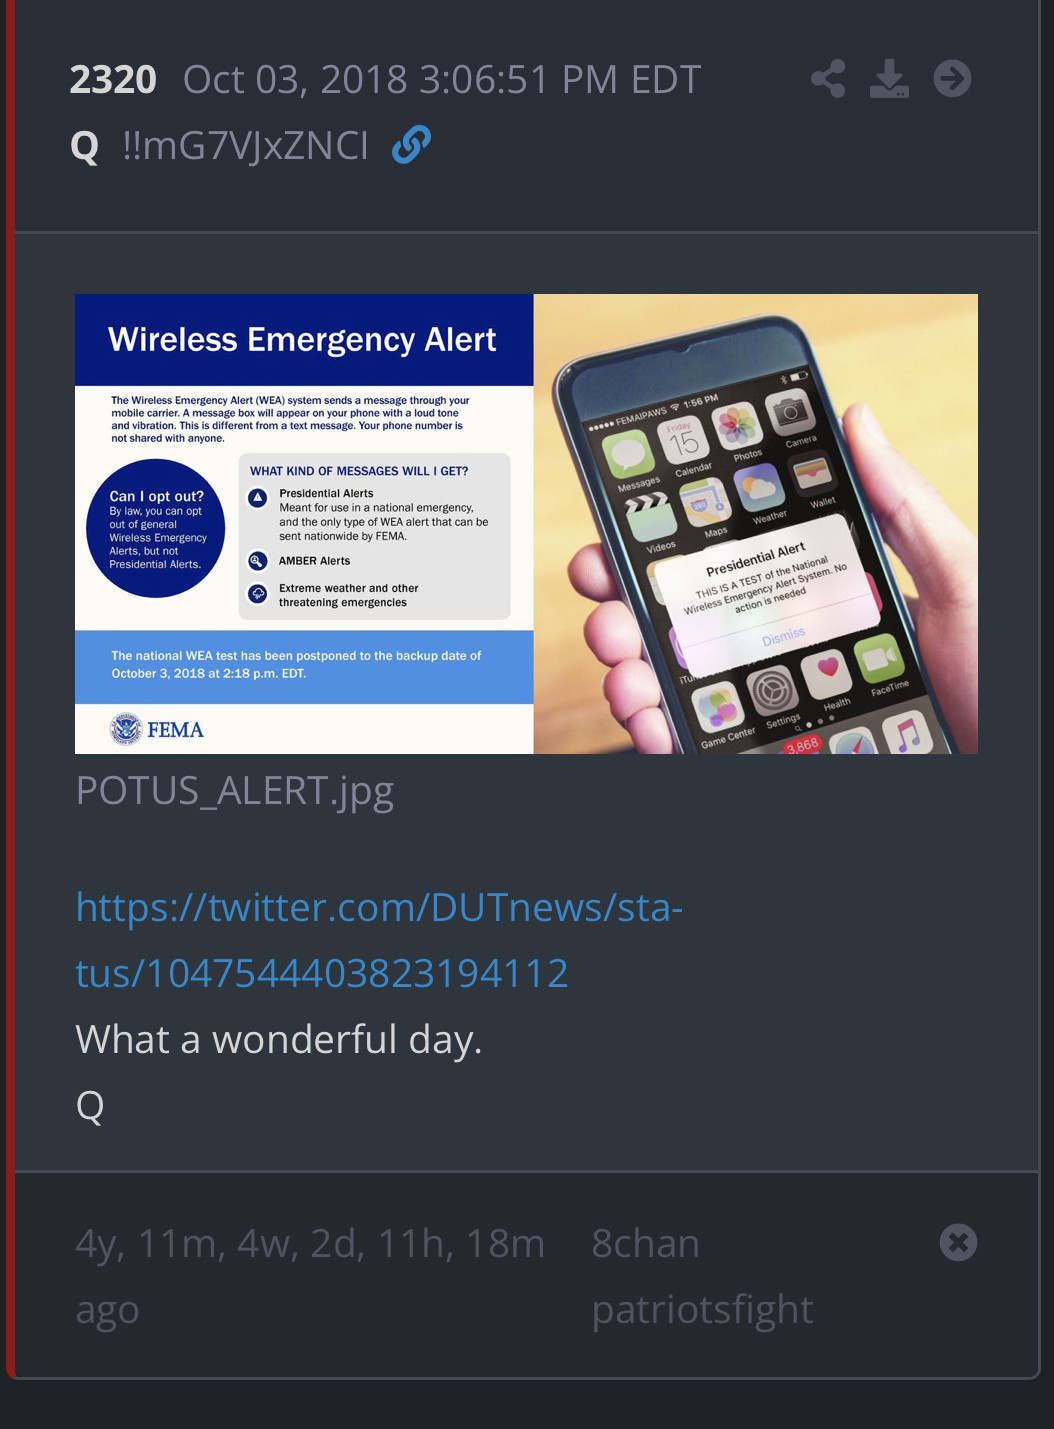Click the Q signature below the message

click(x=90, y=1106)
